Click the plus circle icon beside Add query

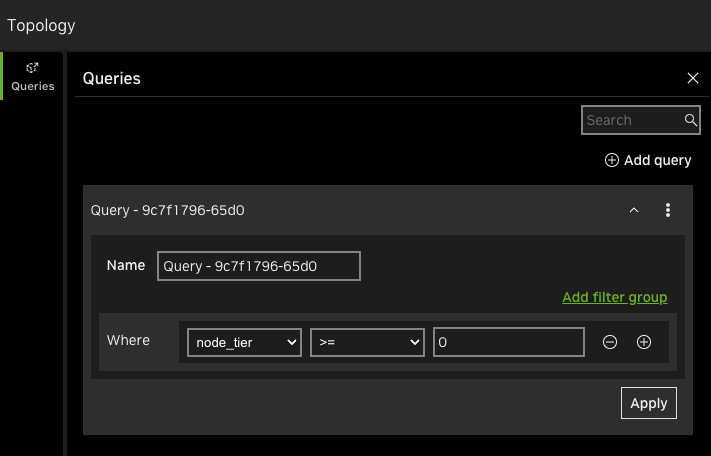tap(612, 160)
